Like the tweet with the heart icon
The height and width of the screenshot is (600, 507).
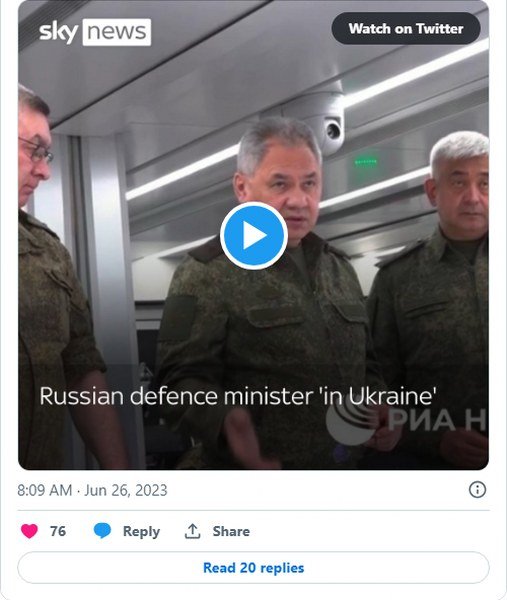pyautogui.click(x=29, y=531)
